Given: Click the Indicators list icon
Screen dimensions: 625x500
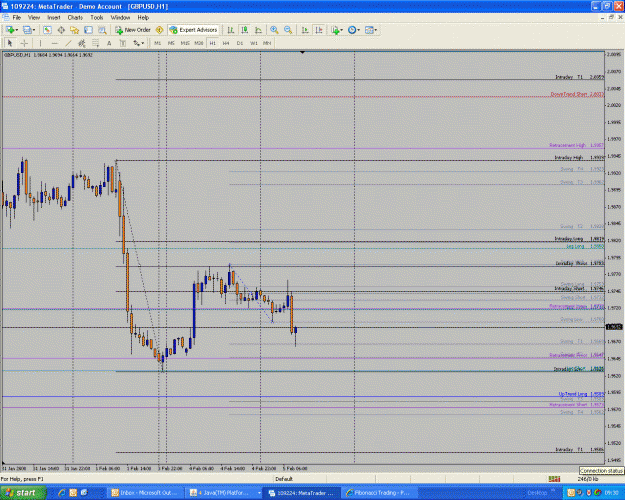Looking at the screenshot, I should pyautogui.click(x=335, y=30).
